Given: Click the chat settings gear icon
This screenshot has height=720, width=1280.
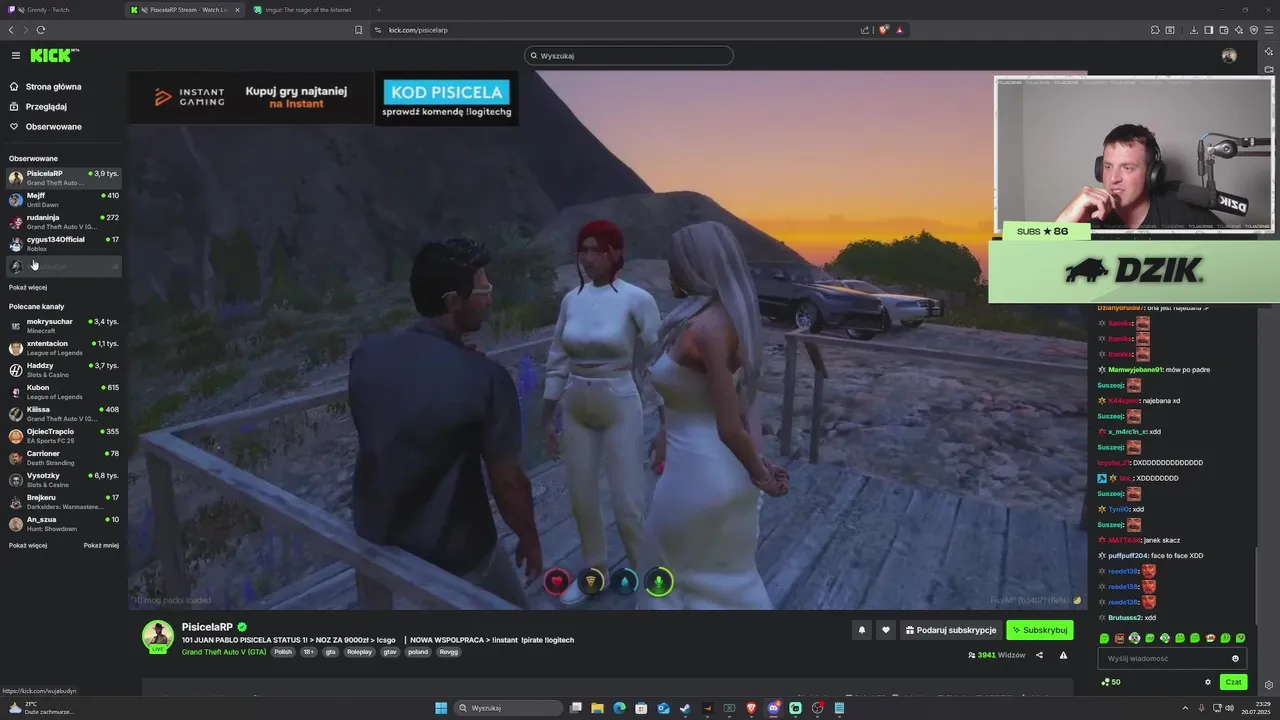Looking at the screenshot, I should click(1208, 682).
